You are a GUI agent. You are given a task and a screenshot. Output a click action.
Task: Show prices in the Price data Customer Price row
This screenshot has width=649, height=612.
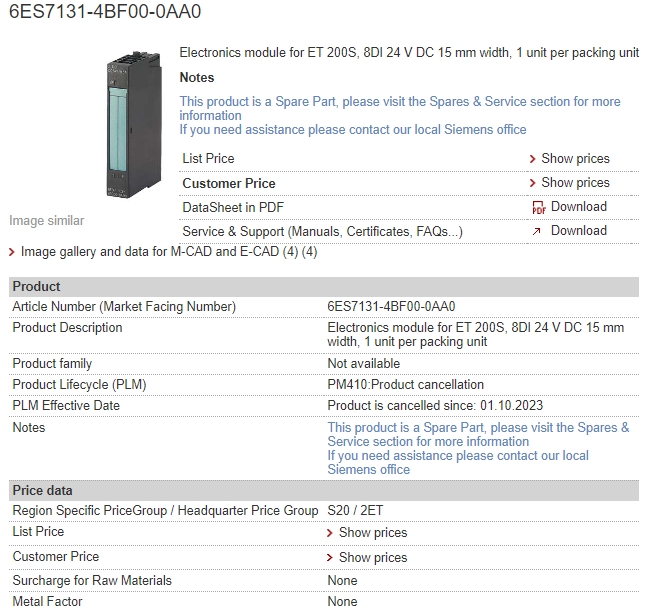click(373, 557)
